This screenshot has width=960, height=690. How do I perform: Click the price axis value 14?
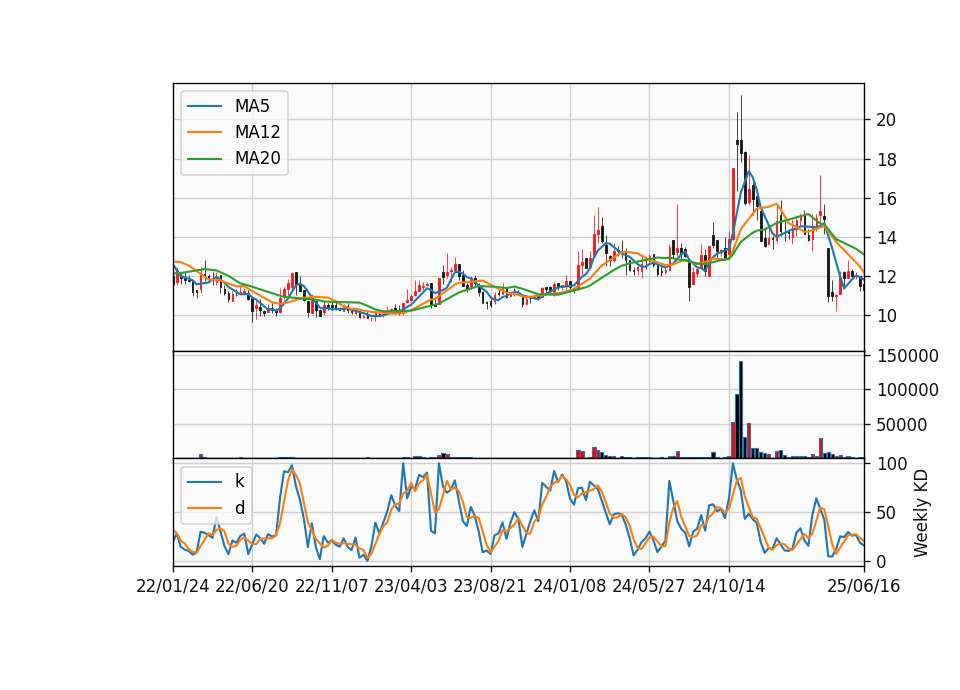point(886,238)
